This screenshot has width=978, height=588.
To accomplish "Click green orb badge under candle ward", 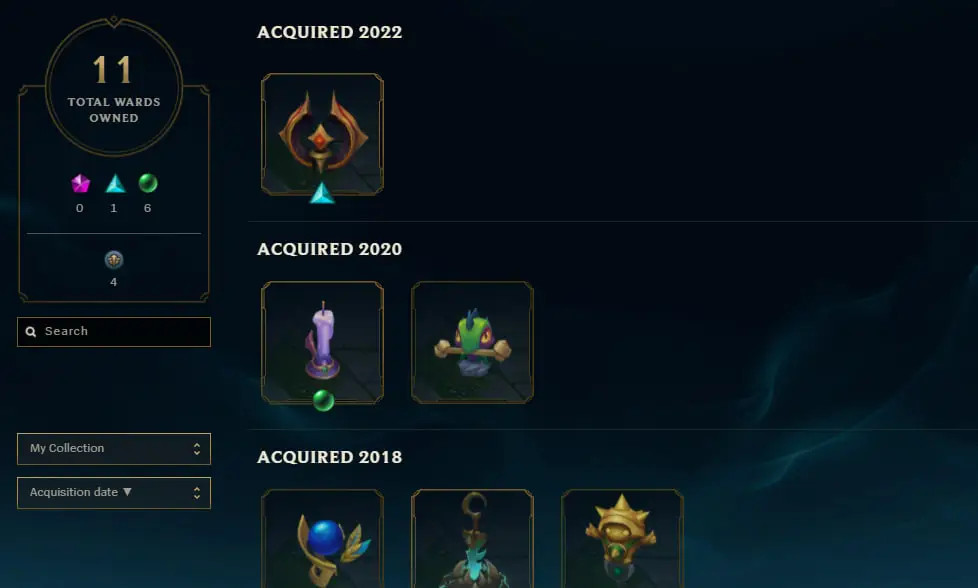I will point(323,400).
